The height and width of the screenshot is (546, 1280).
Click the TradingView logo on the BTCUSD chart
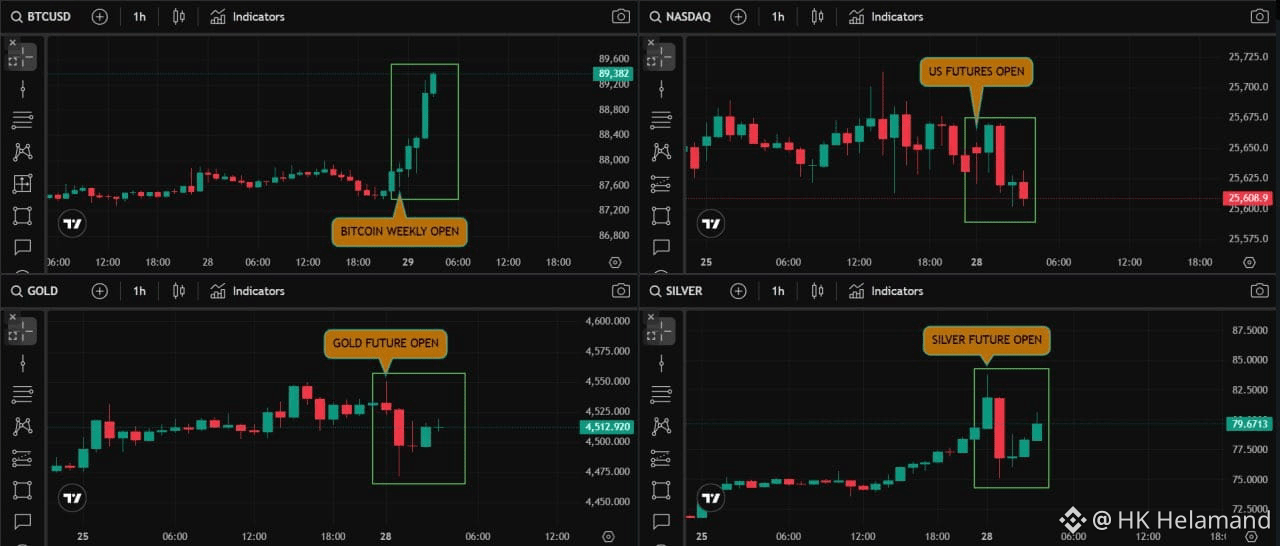click(x=72, y=224)
